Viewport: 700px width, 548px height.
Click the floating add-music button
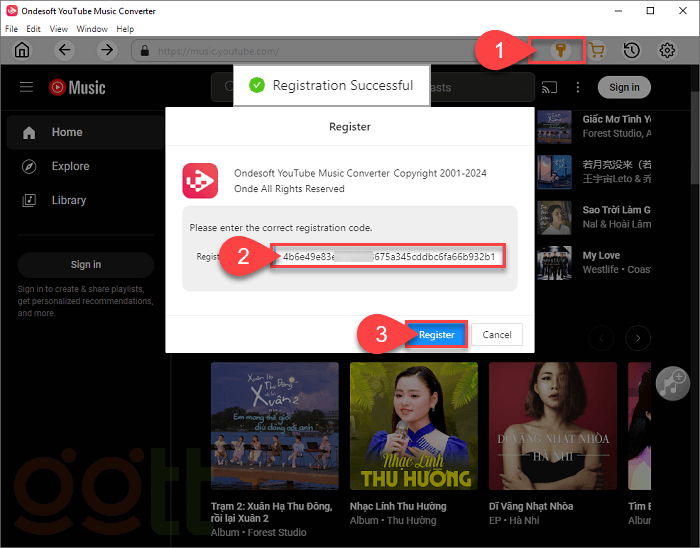point(671,381)
